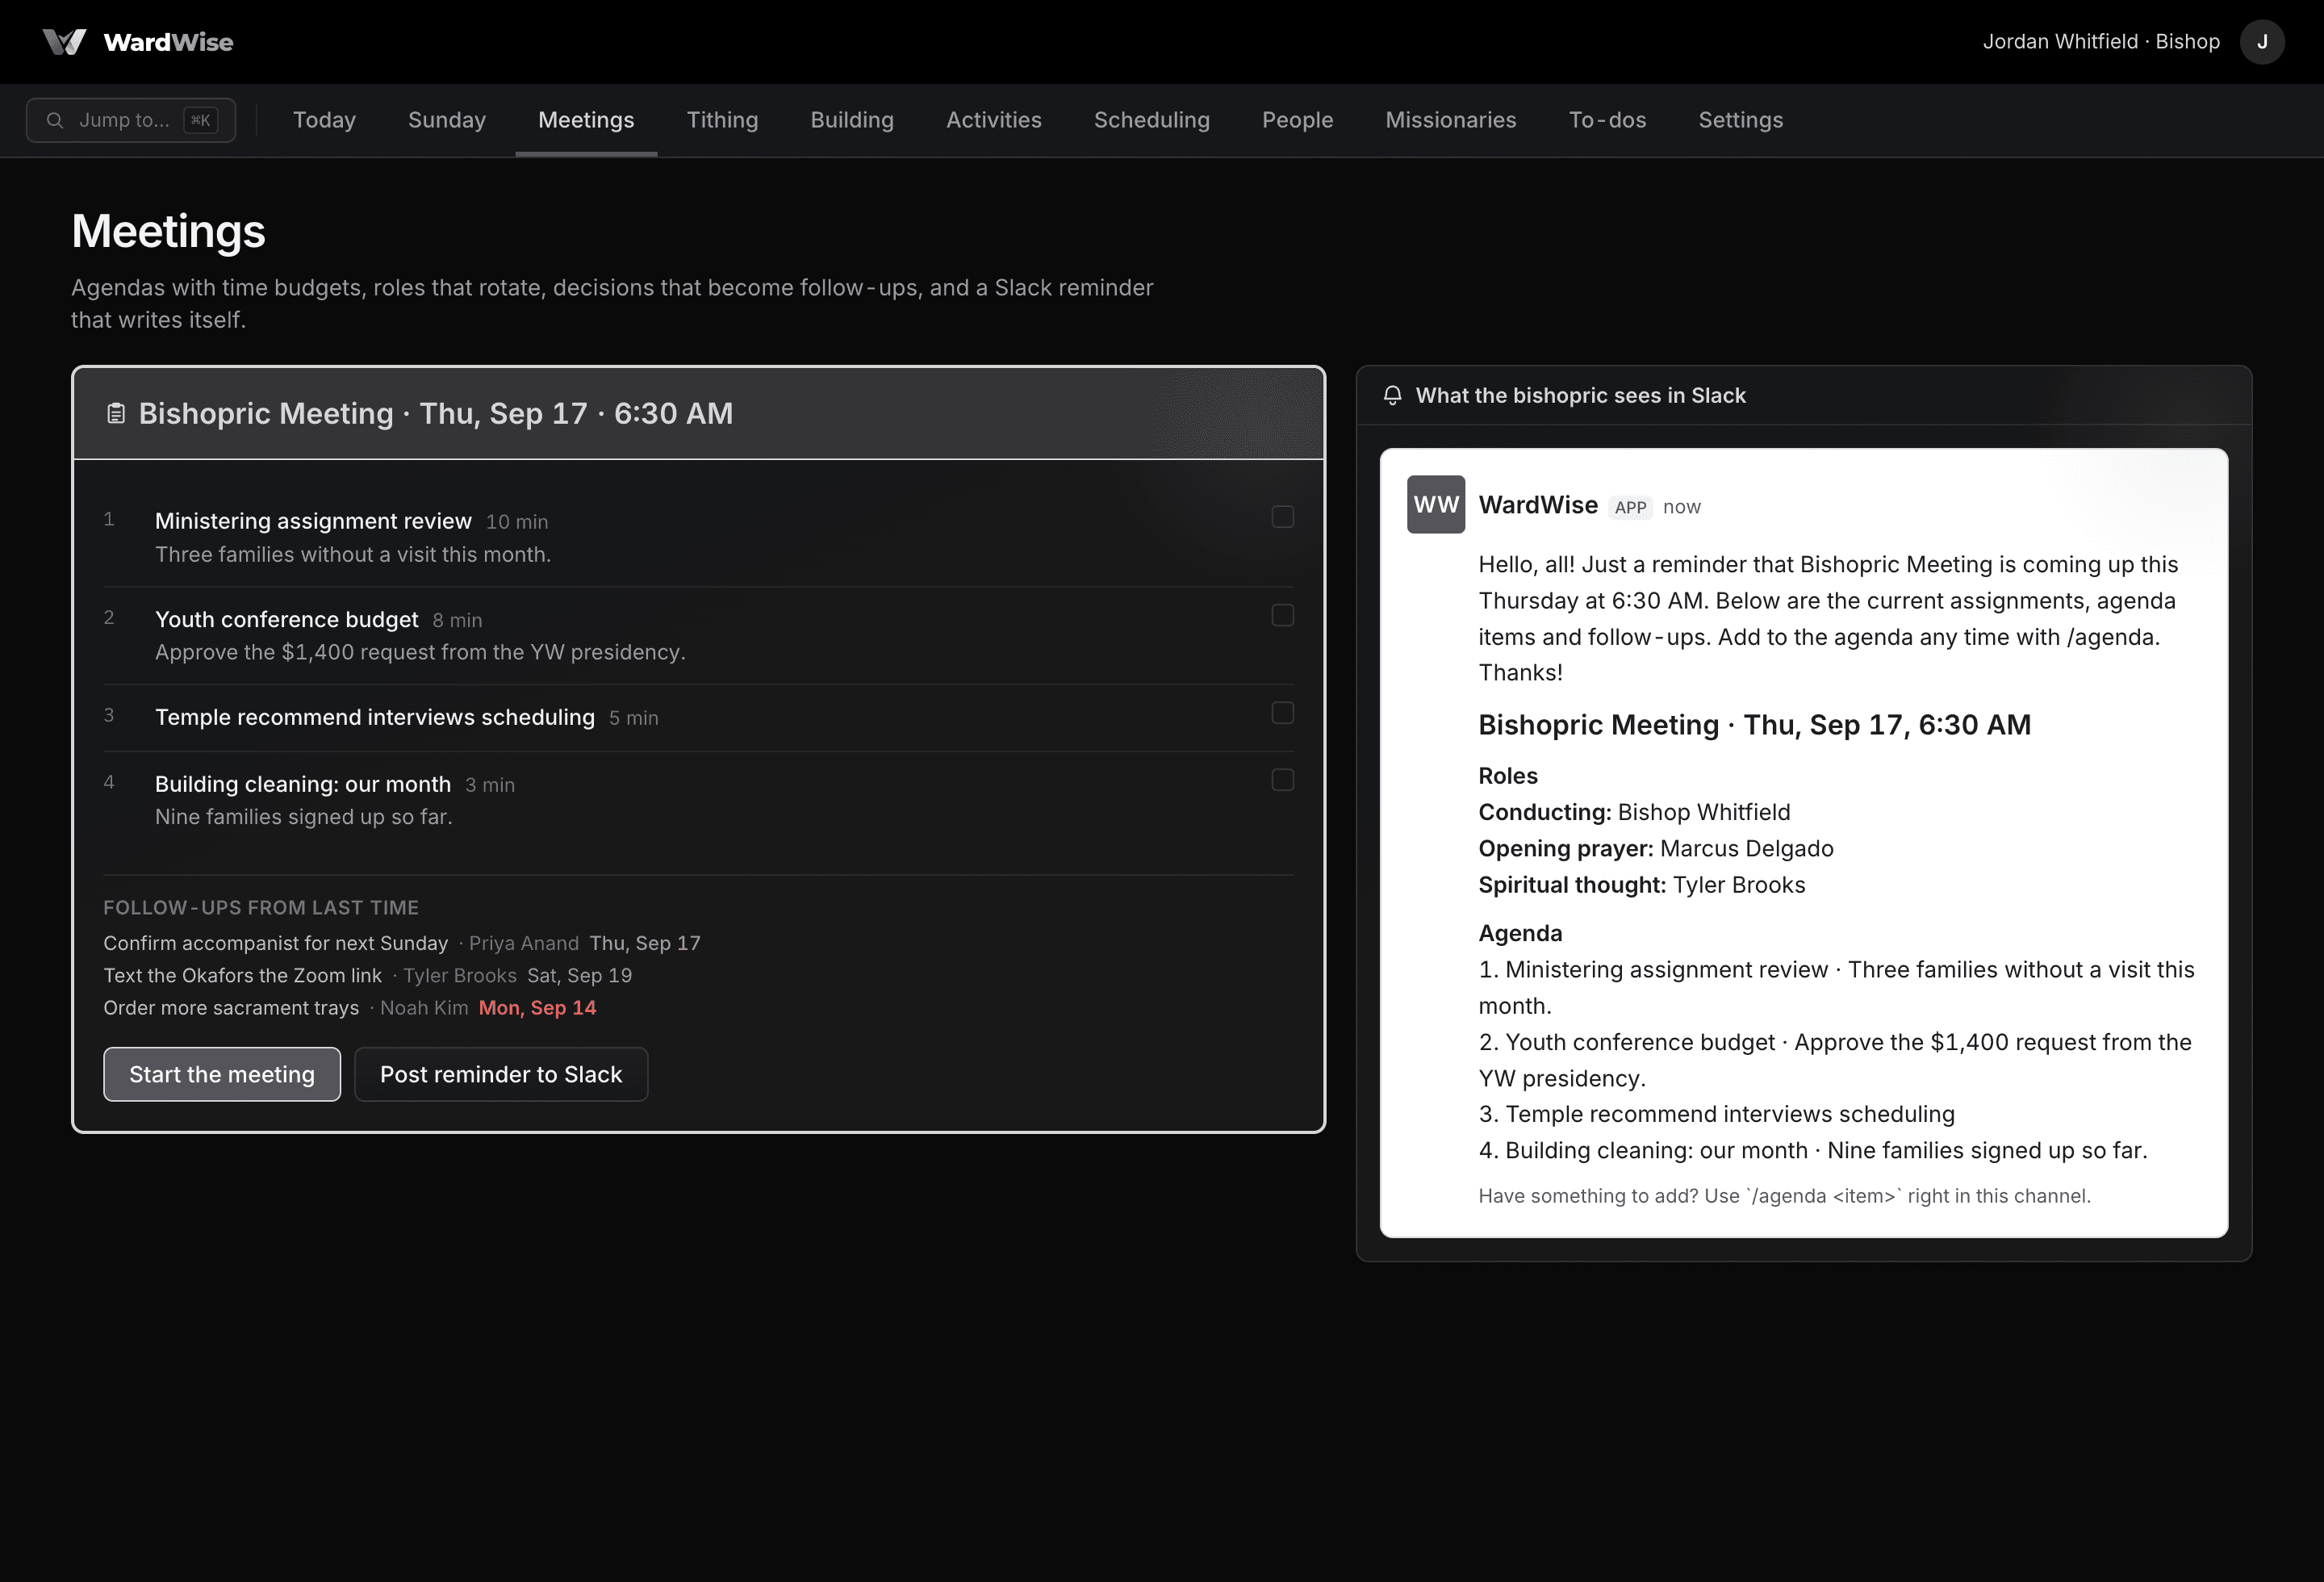The height and width of the screenshot is (1582, 2324).
Task: Click follow-up Order more sacrament trays
Action: click(x=231, y=1008)
